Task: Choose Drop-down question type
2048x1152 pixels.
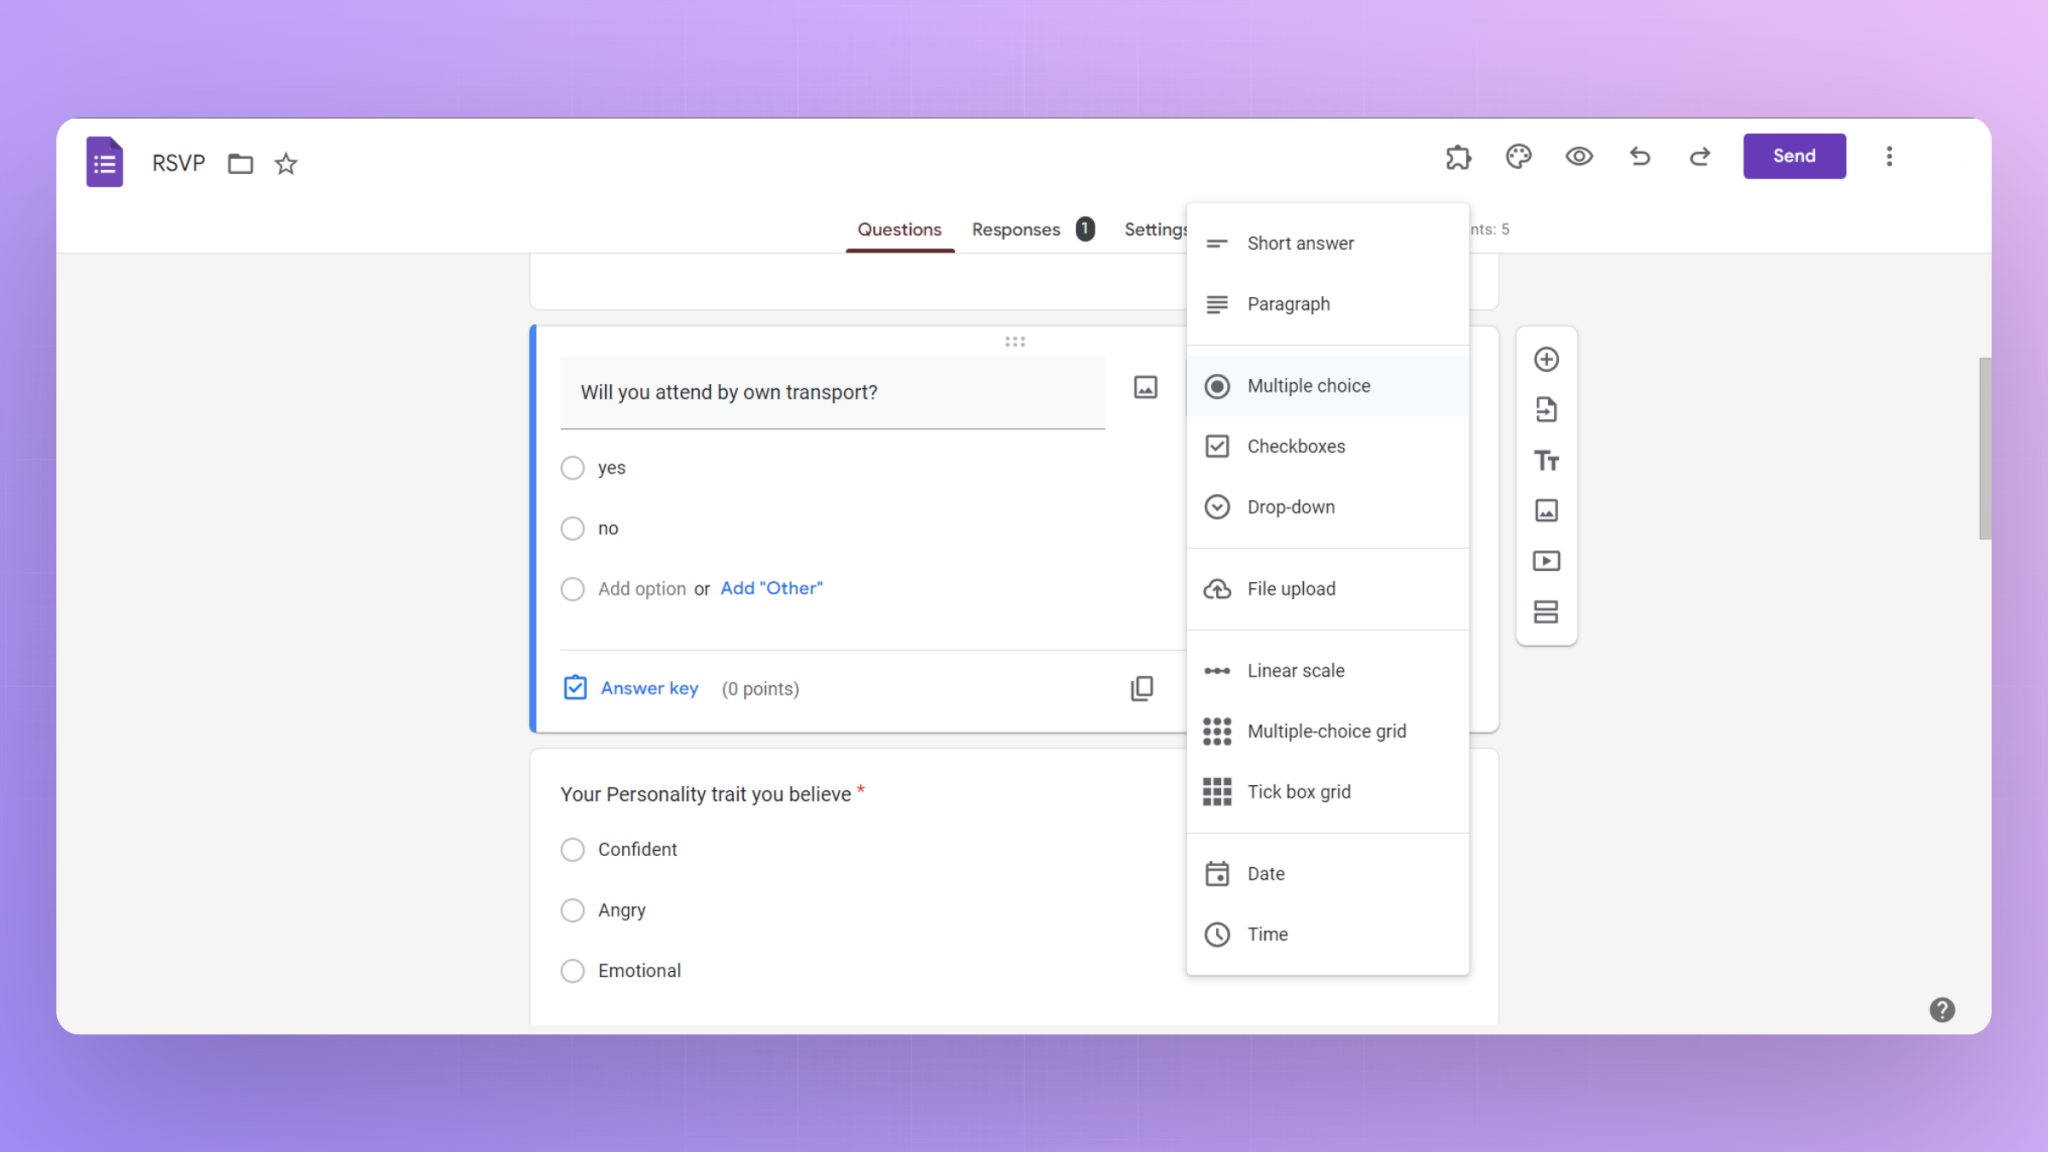Action: click(1327, 507)
